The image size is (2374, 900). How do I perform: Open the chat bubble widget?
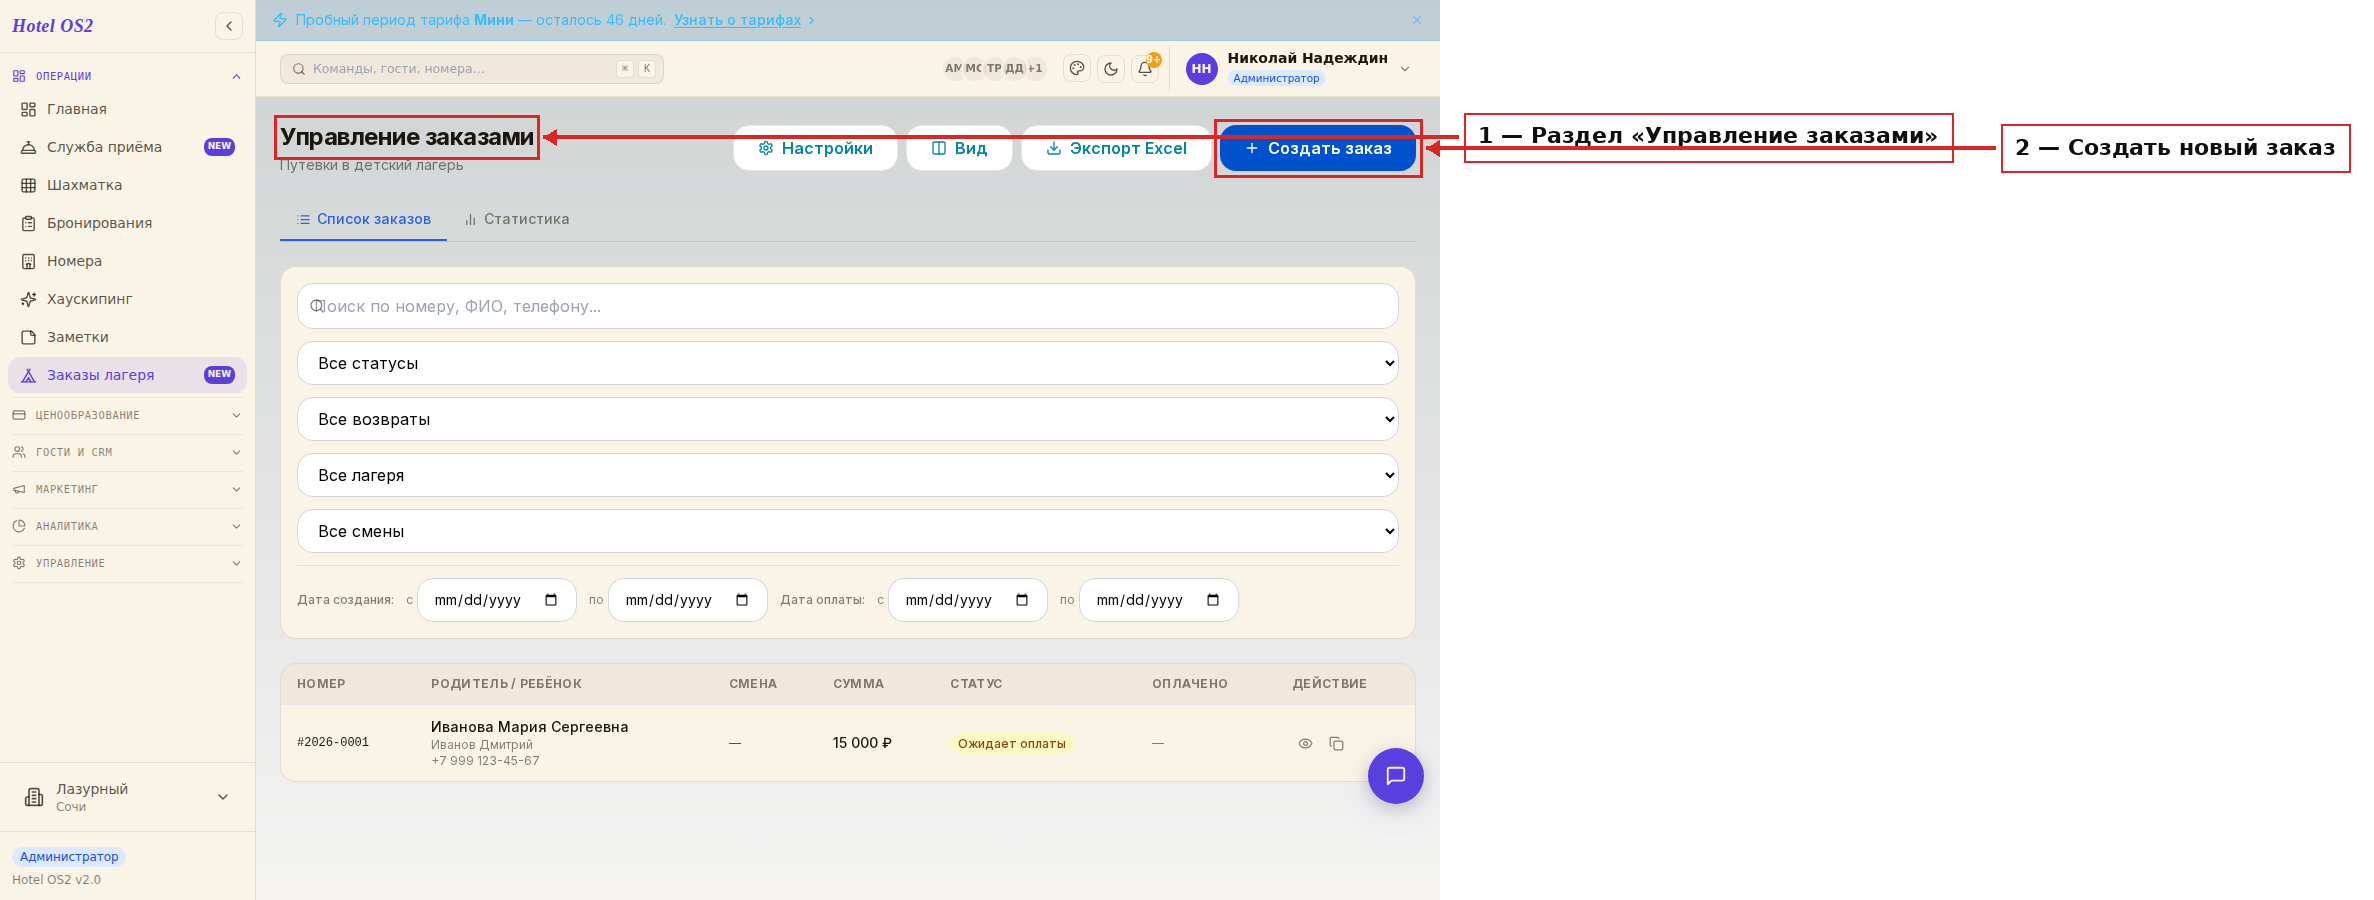pos(1396,776)
